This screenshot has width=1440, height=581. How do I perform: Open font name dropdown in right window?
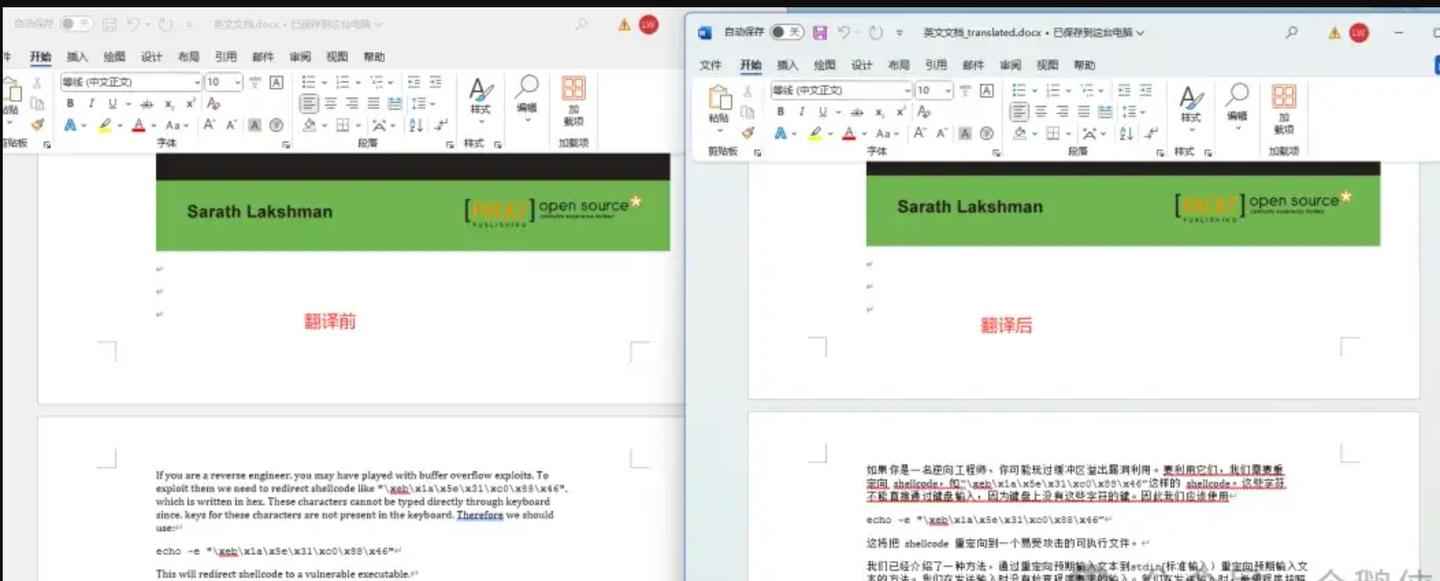click(907, 90)
